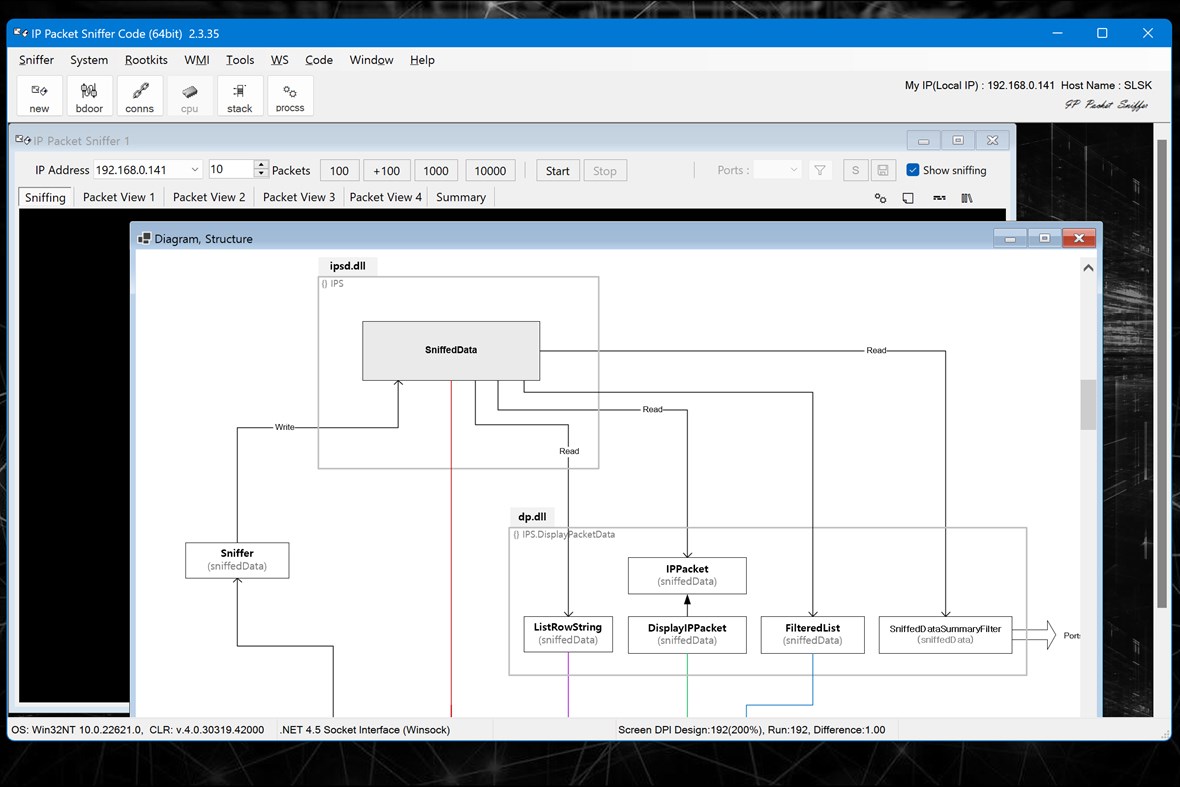Click the diagram vertical scrollbar thumb
The height and width of the screenshot is (787, 1180).
click(x=1088, y=405)
